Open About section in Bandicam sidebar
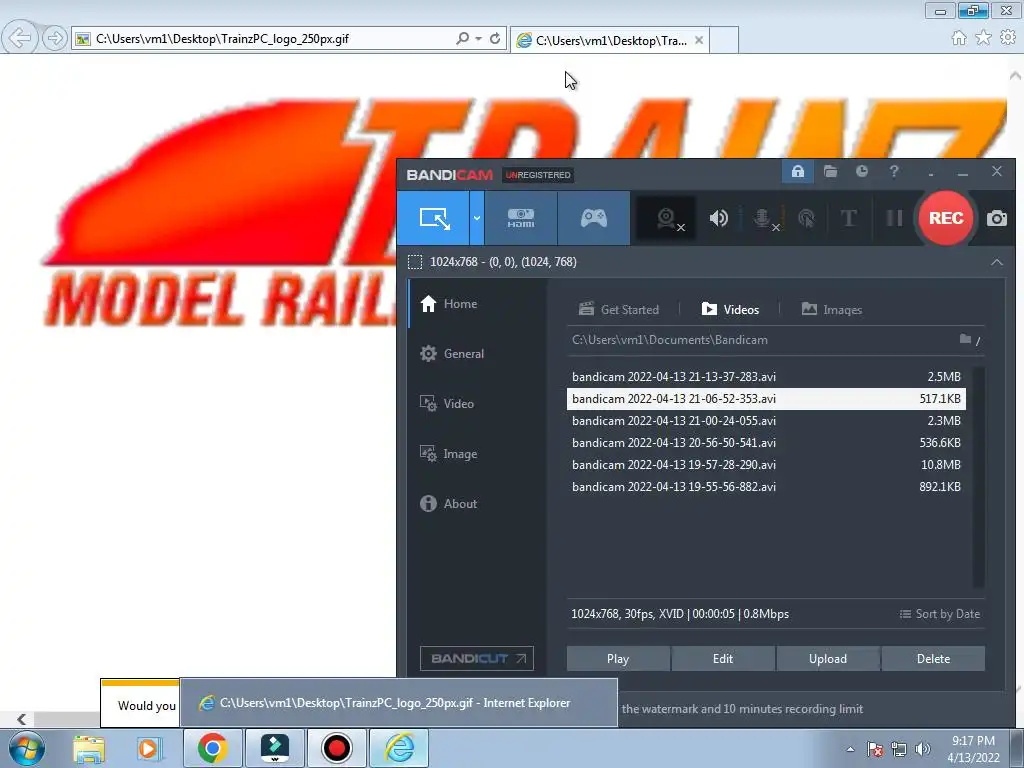Viewport: 1024px width, 768px height. coord(449,504)
